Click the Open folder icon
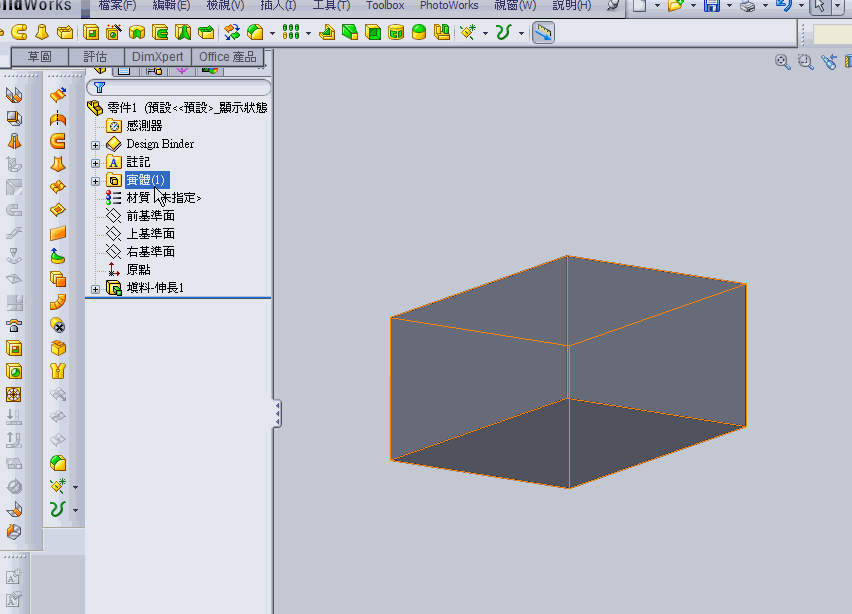The image size is (852, 614). pyautogui.click(x=675, y=6)
